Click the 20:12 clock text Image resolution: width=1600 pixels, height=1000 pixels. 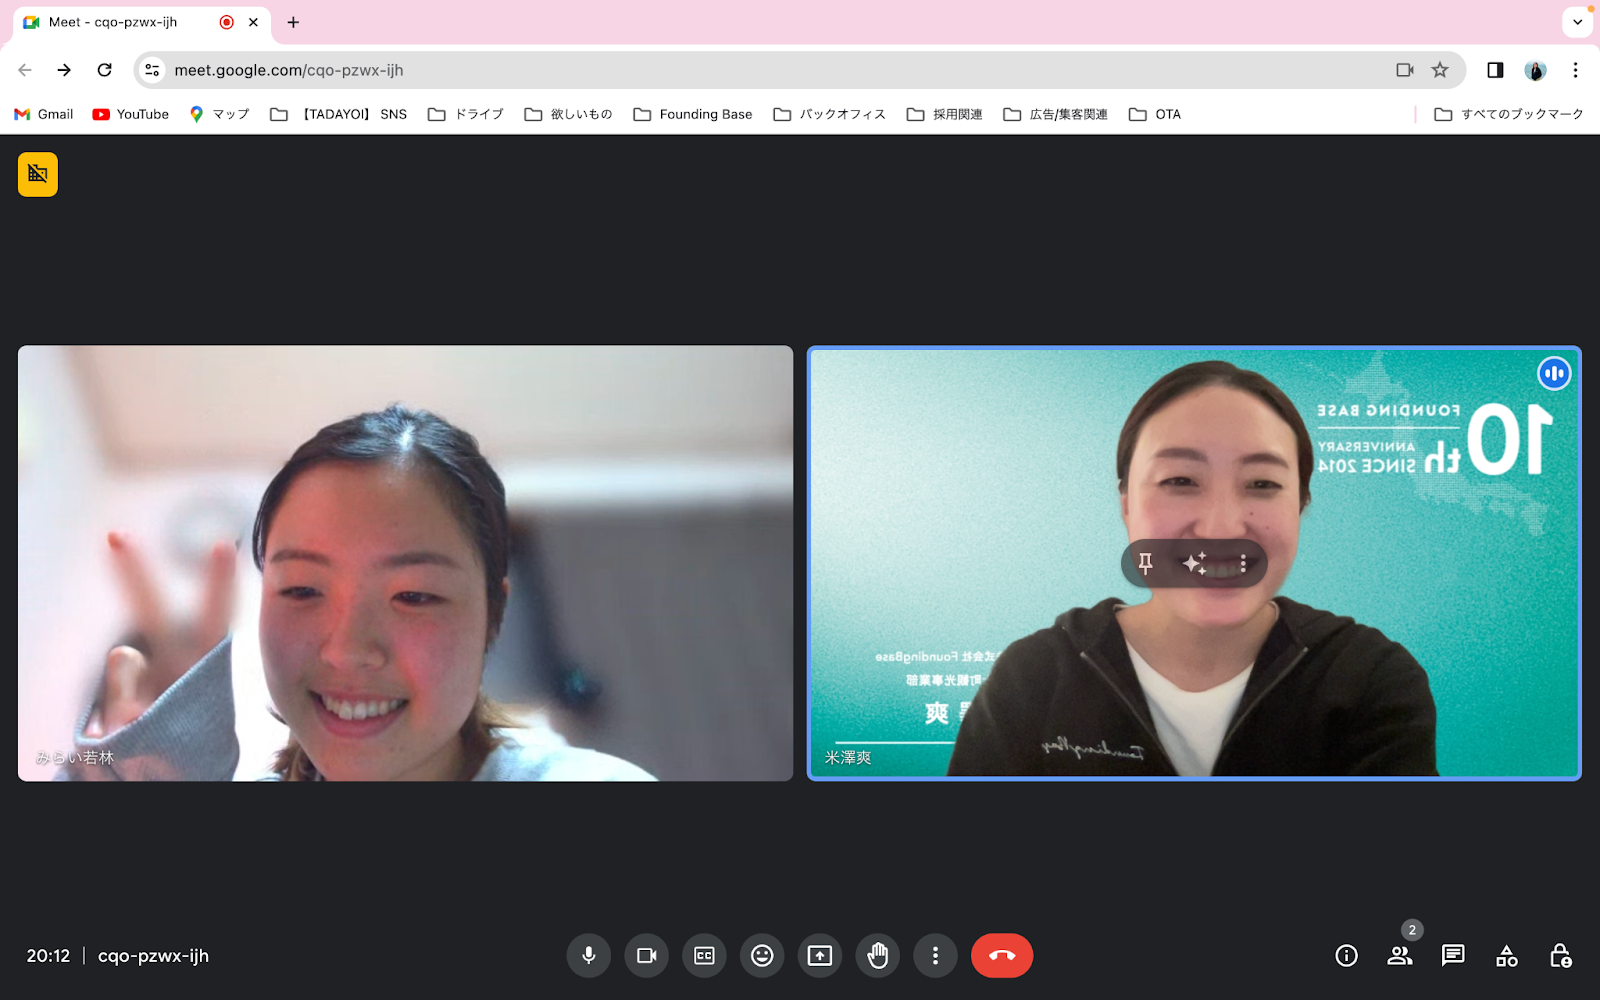click(48, 956)
